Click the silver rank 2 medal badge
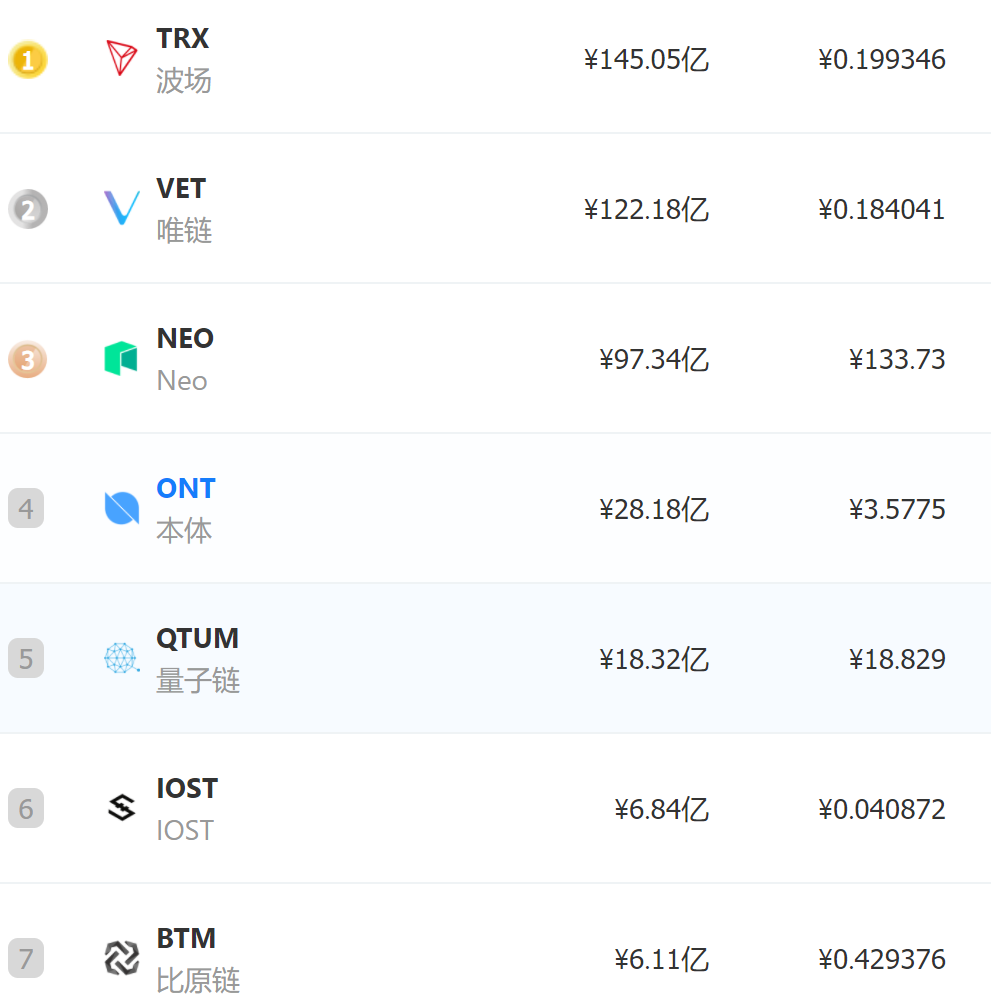Screen dimensions: 991x1001 pyautogui.click(x=27, y=209)
